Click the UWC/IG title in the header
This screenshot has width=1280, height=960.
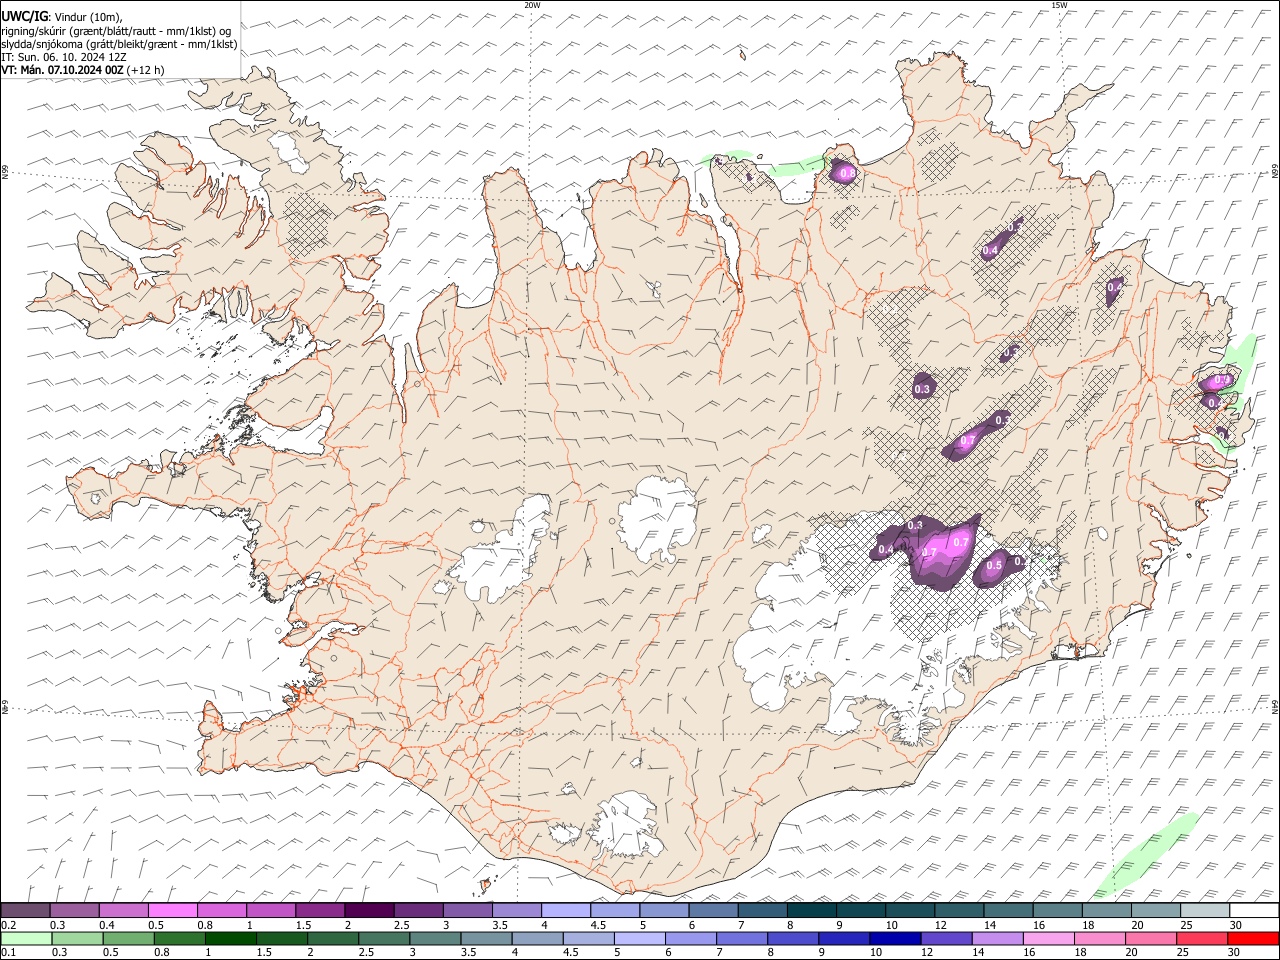coord(24,16)
